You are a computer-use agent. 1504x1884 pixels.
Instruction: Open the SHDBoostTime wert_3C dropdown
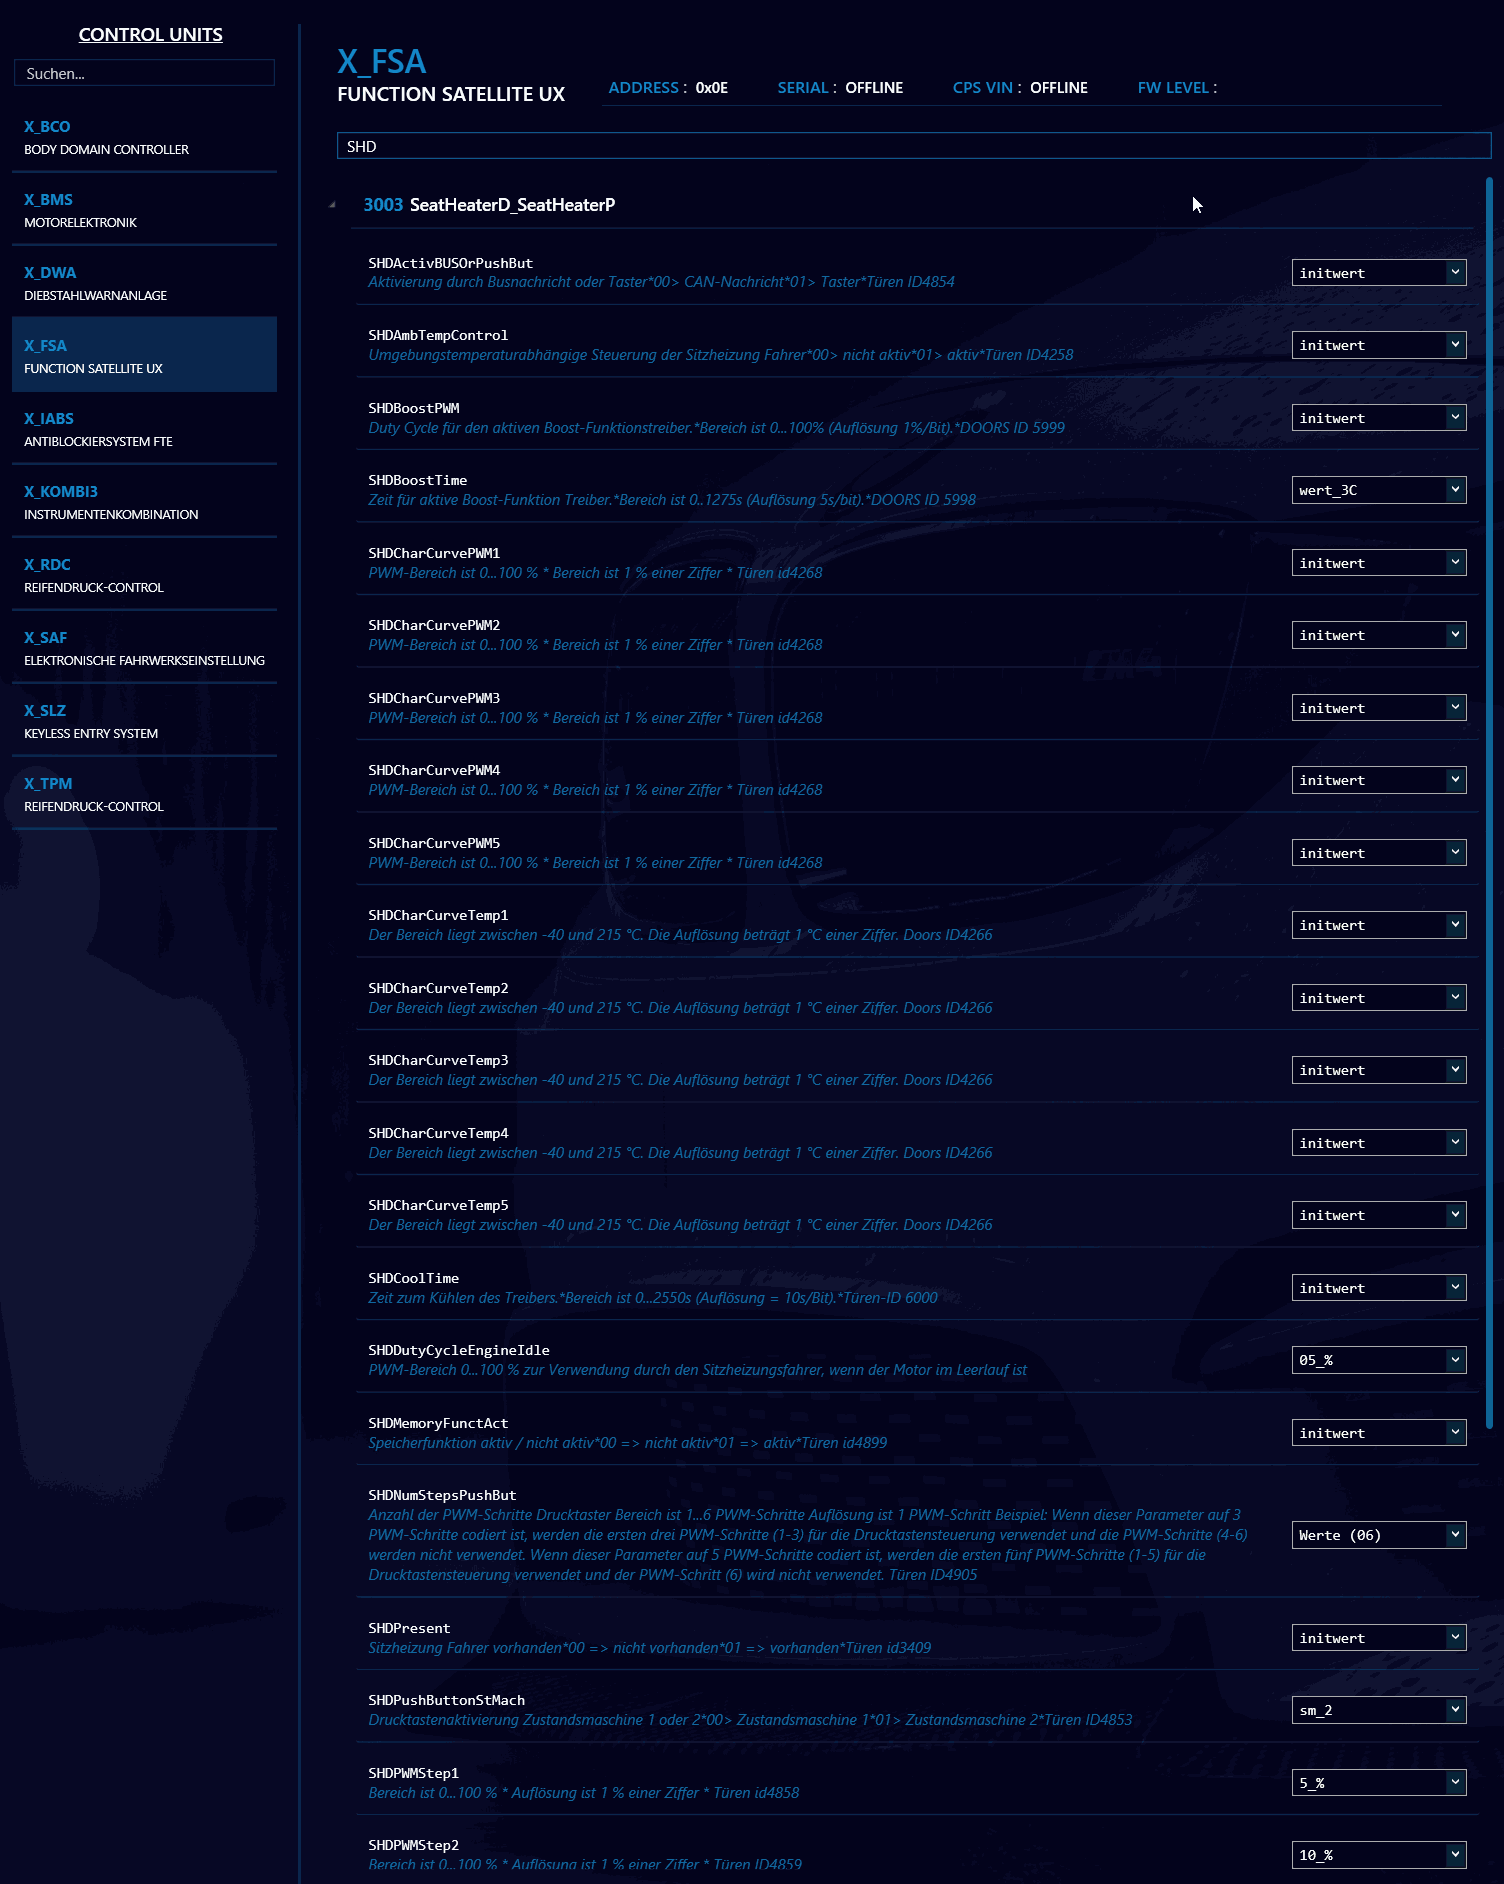pyautogui.click(x=1378, y=490)
